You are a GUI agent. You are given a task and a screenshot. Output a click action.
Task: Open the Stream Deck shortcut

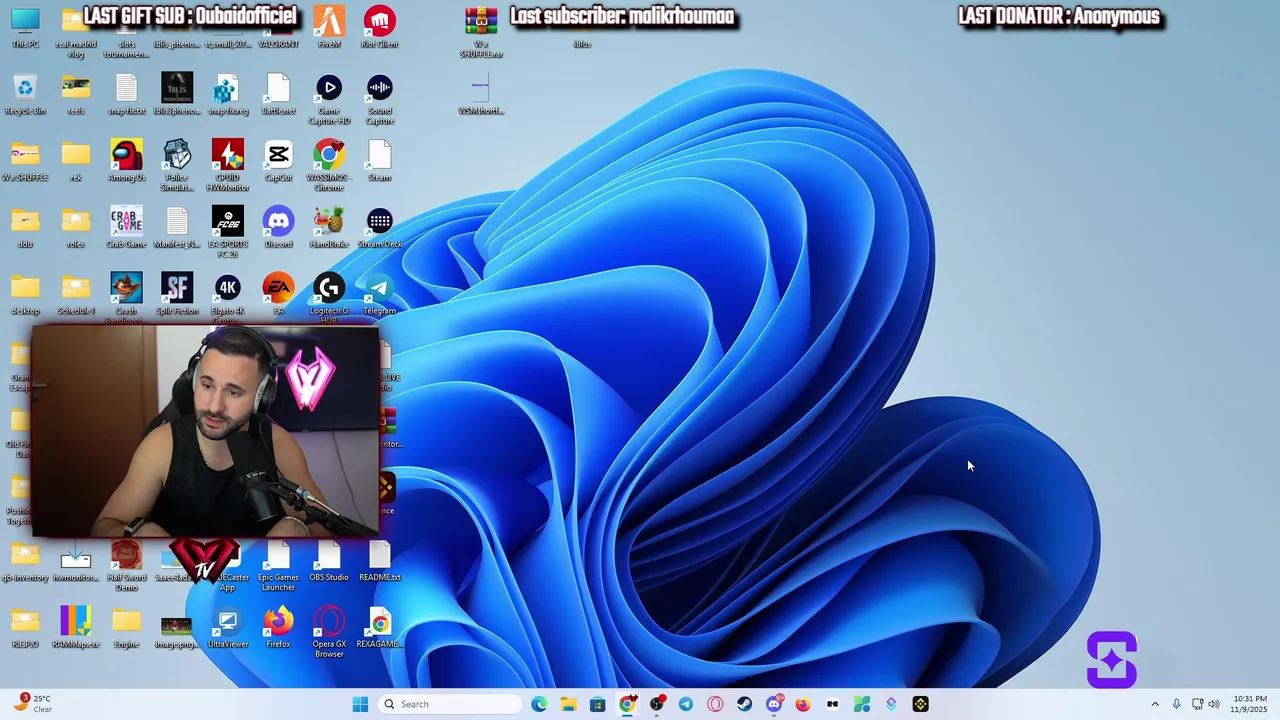[x=380, y=228]
